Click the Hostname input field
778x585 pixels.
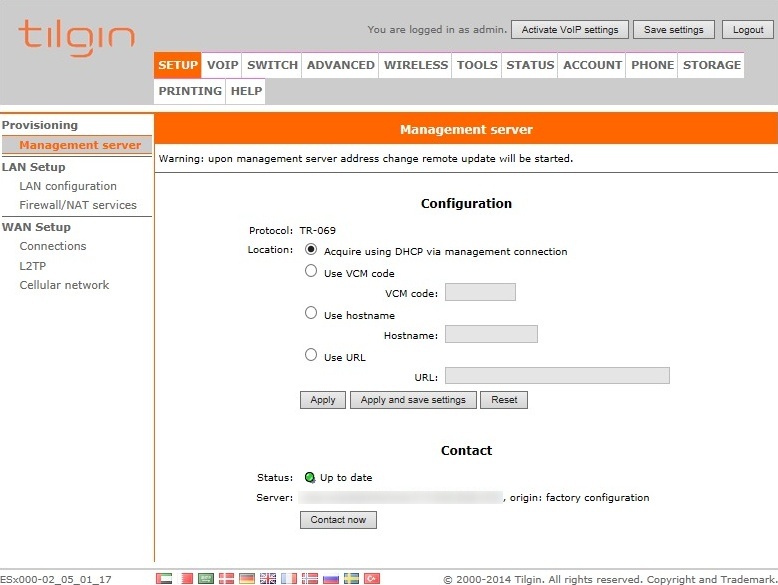pyautogui.click(x=491, y=334)
